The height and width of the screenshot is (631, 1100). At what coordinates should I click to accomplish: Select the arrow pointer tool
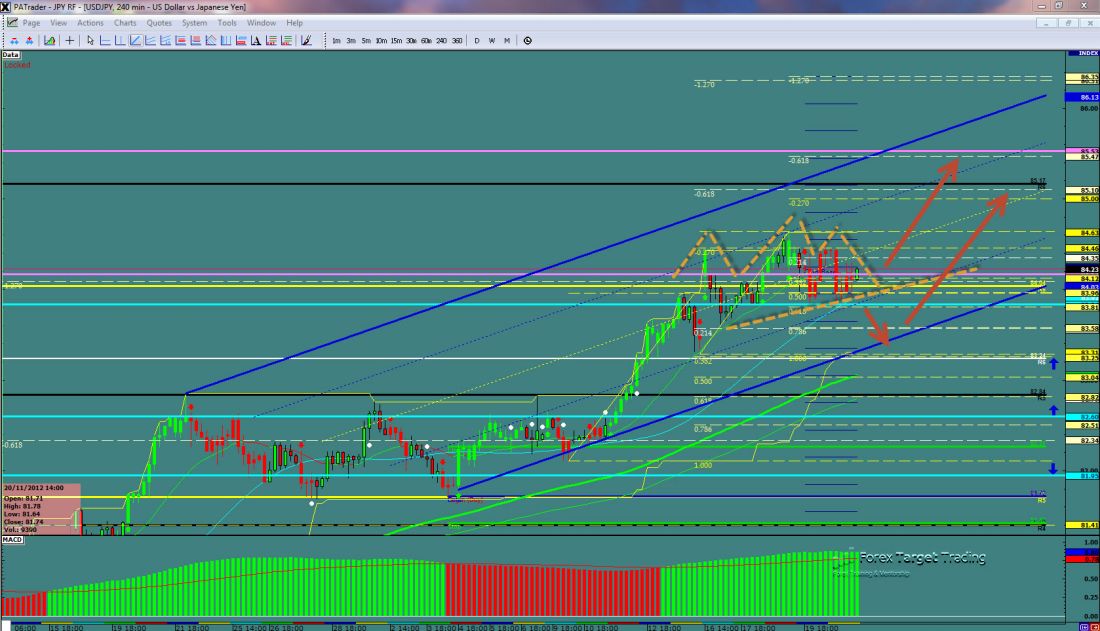[90, 41]
